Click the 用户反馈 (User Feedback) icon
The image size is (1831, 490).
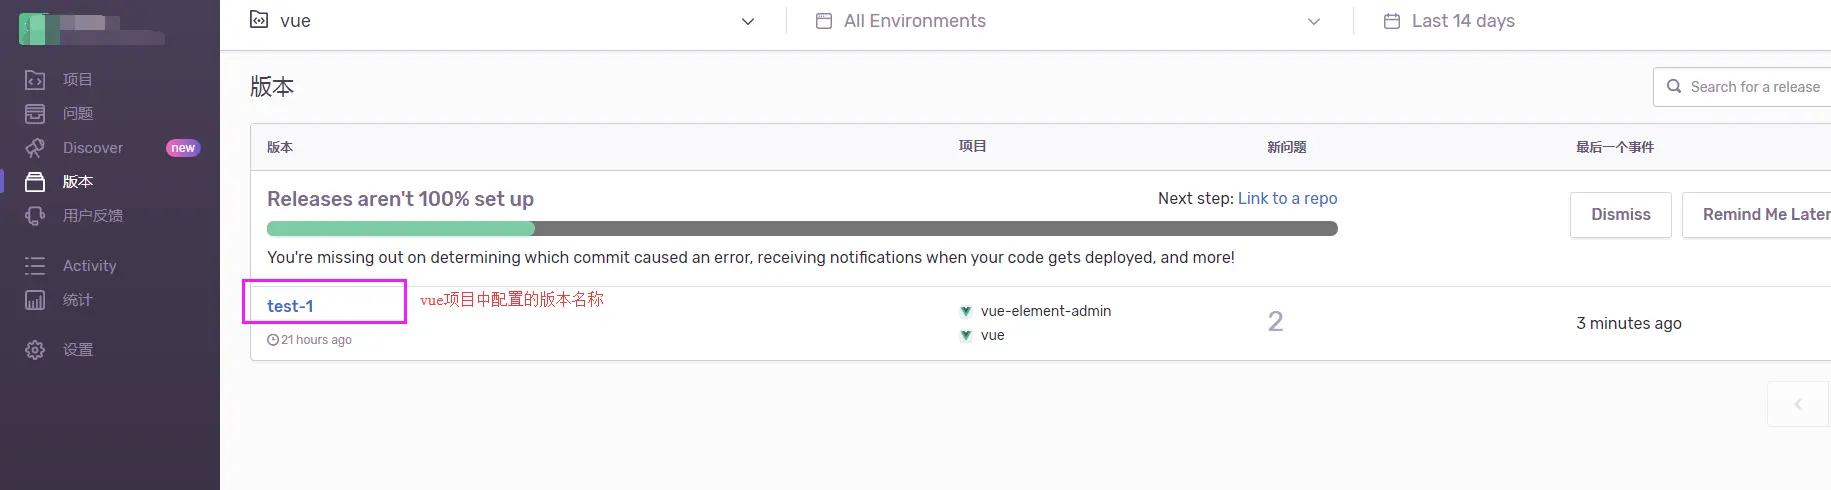(35, 216)
